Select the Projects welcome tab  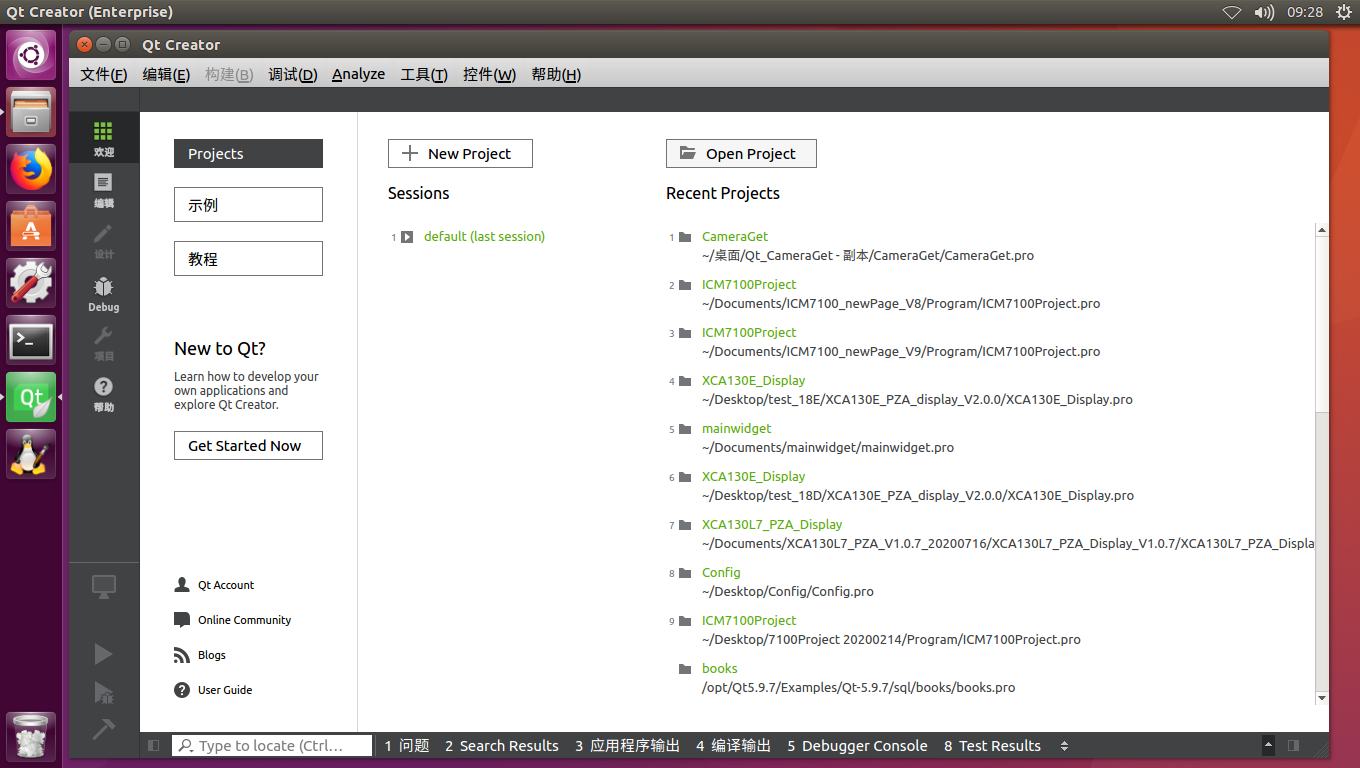click(x=248, y=153)
